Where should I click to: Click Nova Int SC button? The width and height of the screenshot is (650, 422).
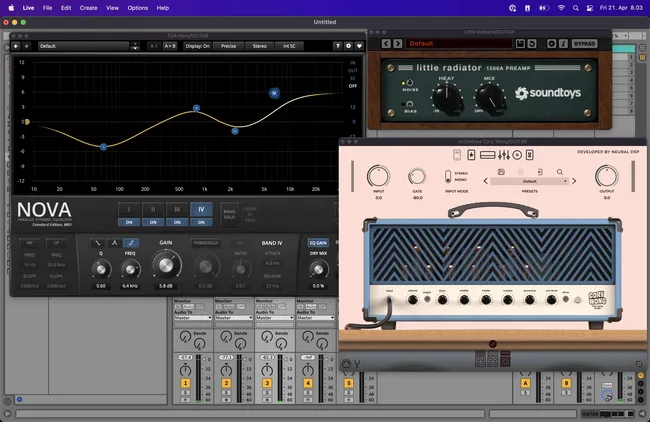point(289,46)
